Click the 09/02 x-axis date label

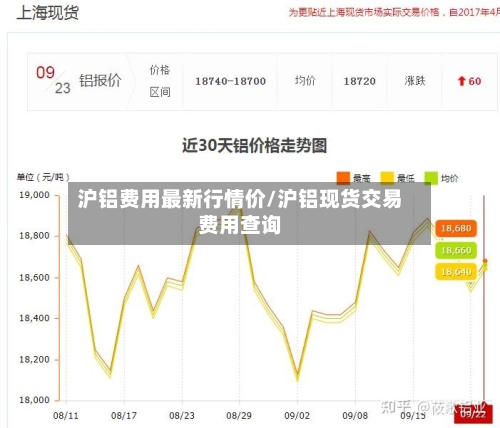(x=297, y=416)
